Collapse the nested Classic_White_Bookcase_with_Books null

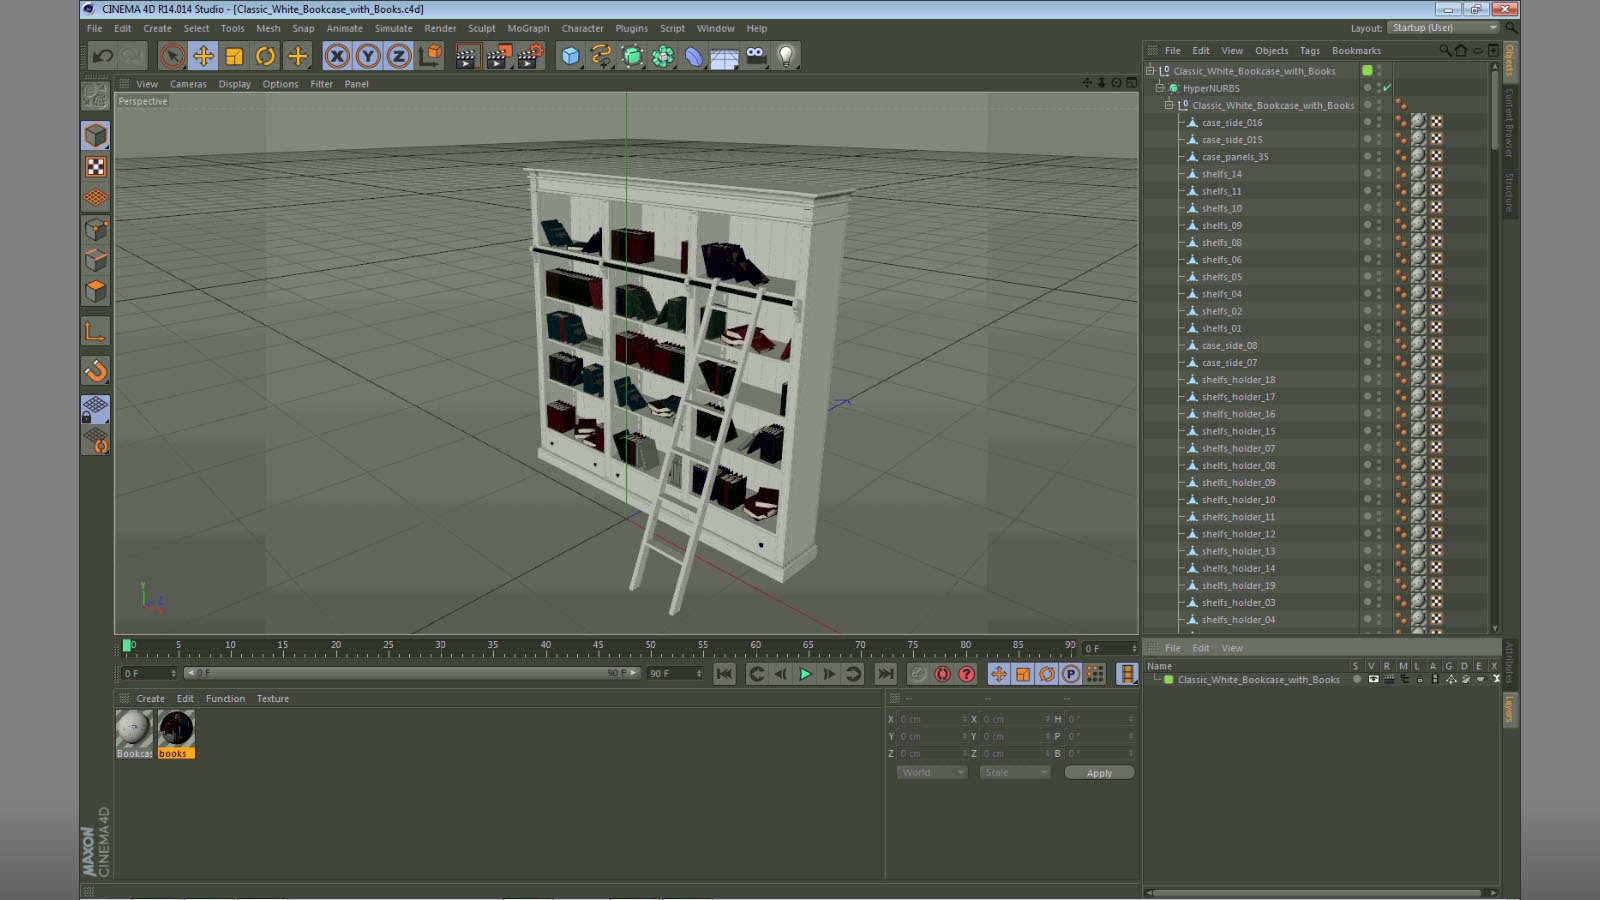pyautogui.click(x=1168, y=105)
